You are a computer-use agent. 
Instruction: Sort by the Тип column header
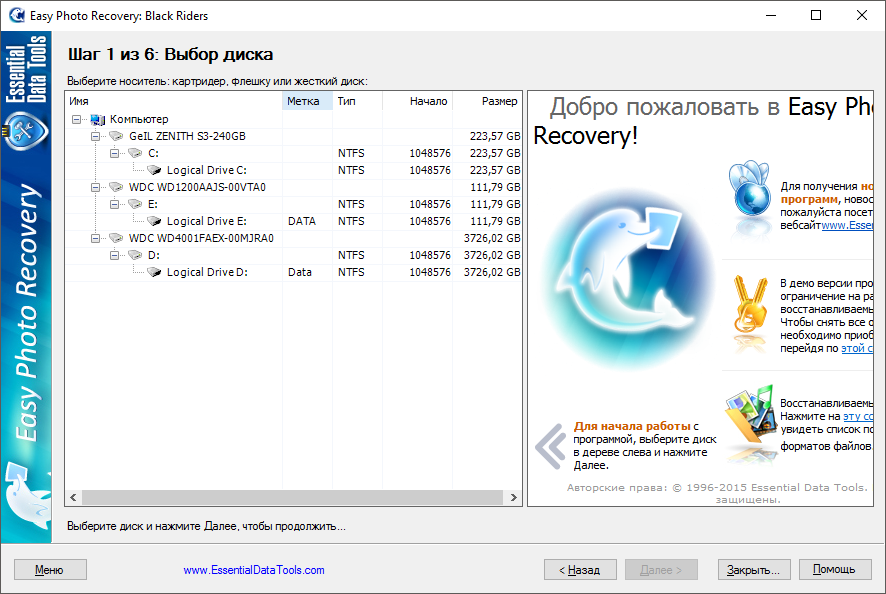click(x=357, y=101)
